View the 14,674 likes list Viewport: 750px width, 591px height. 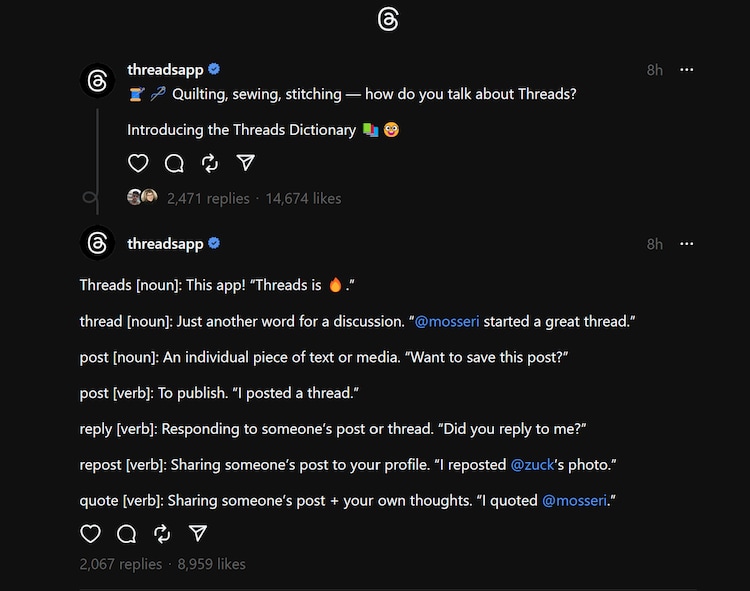303,198
